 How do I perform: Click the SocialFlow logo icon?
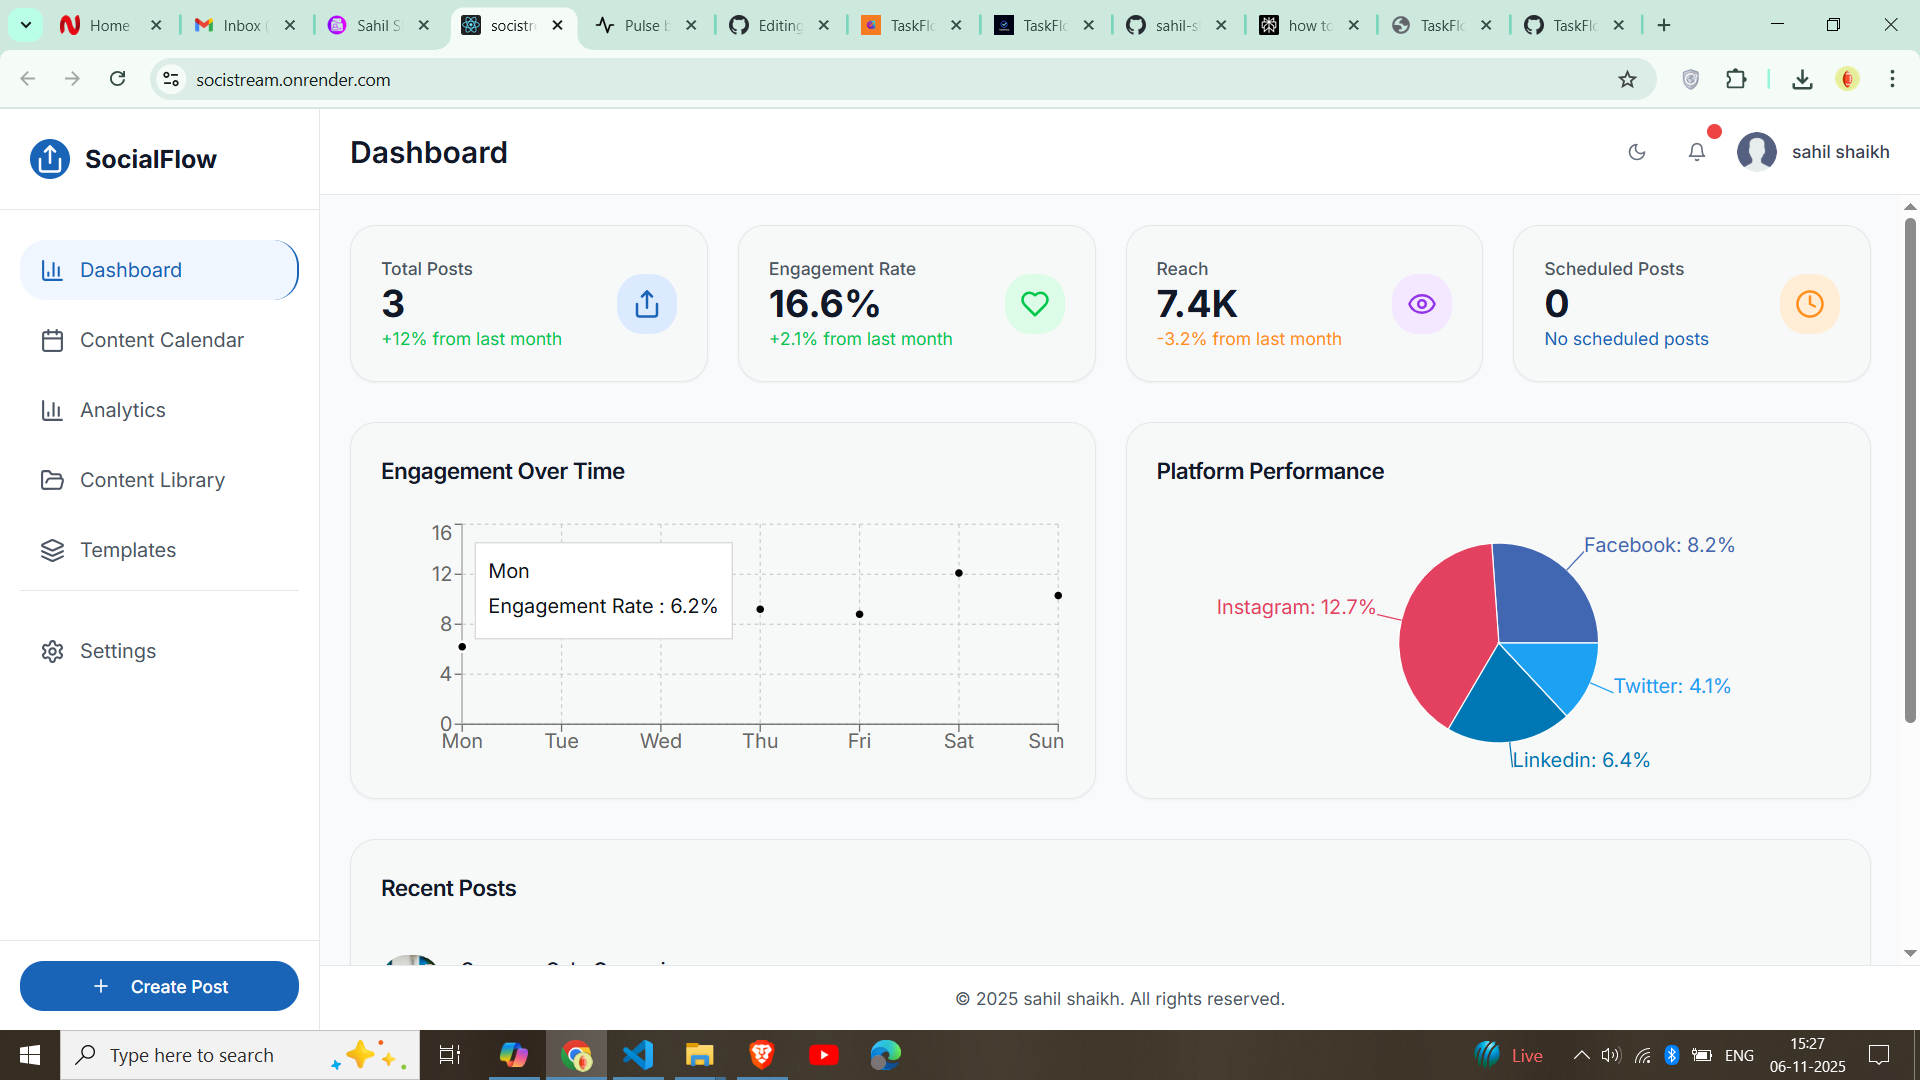point(50,159)
